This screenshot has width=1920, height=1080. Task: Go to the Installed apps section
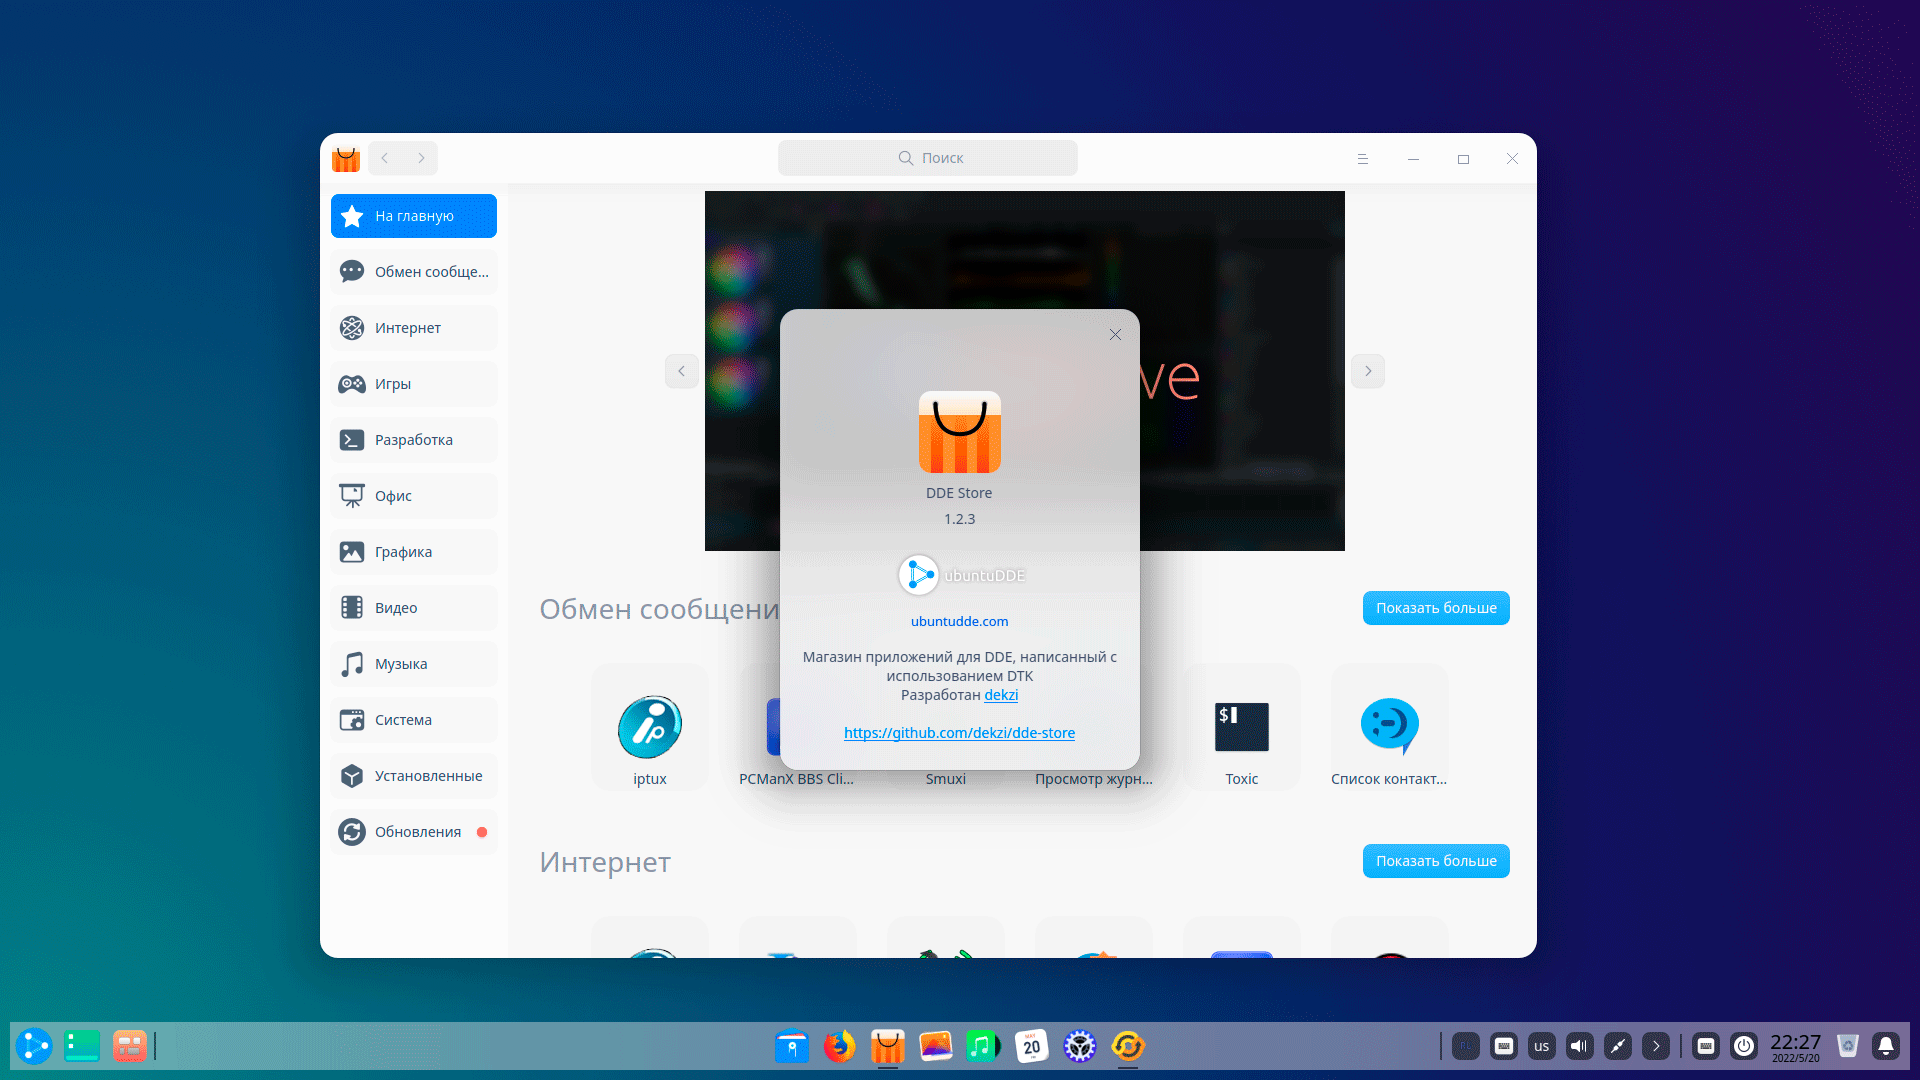coord(413,776)
